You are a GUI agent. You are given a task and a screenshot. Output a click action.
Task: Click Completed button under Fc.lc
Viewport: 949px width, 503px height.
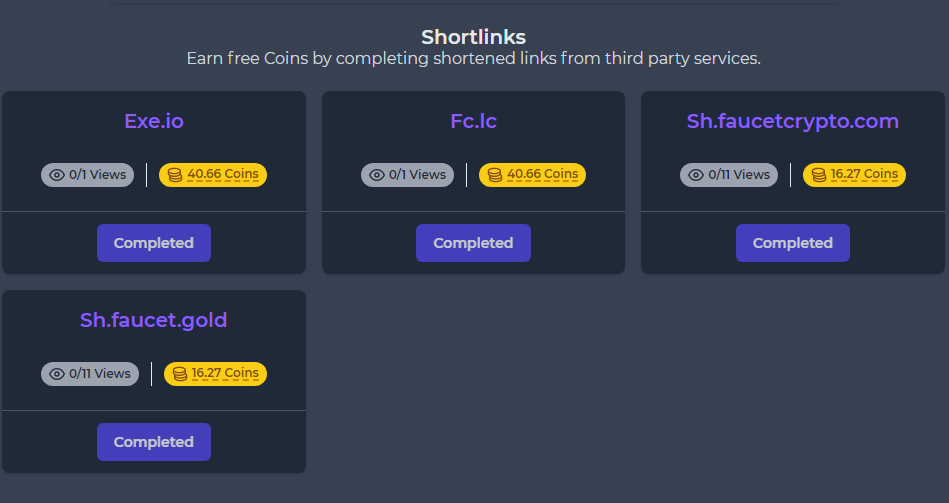pyautogui.click(x=473, y=243)
